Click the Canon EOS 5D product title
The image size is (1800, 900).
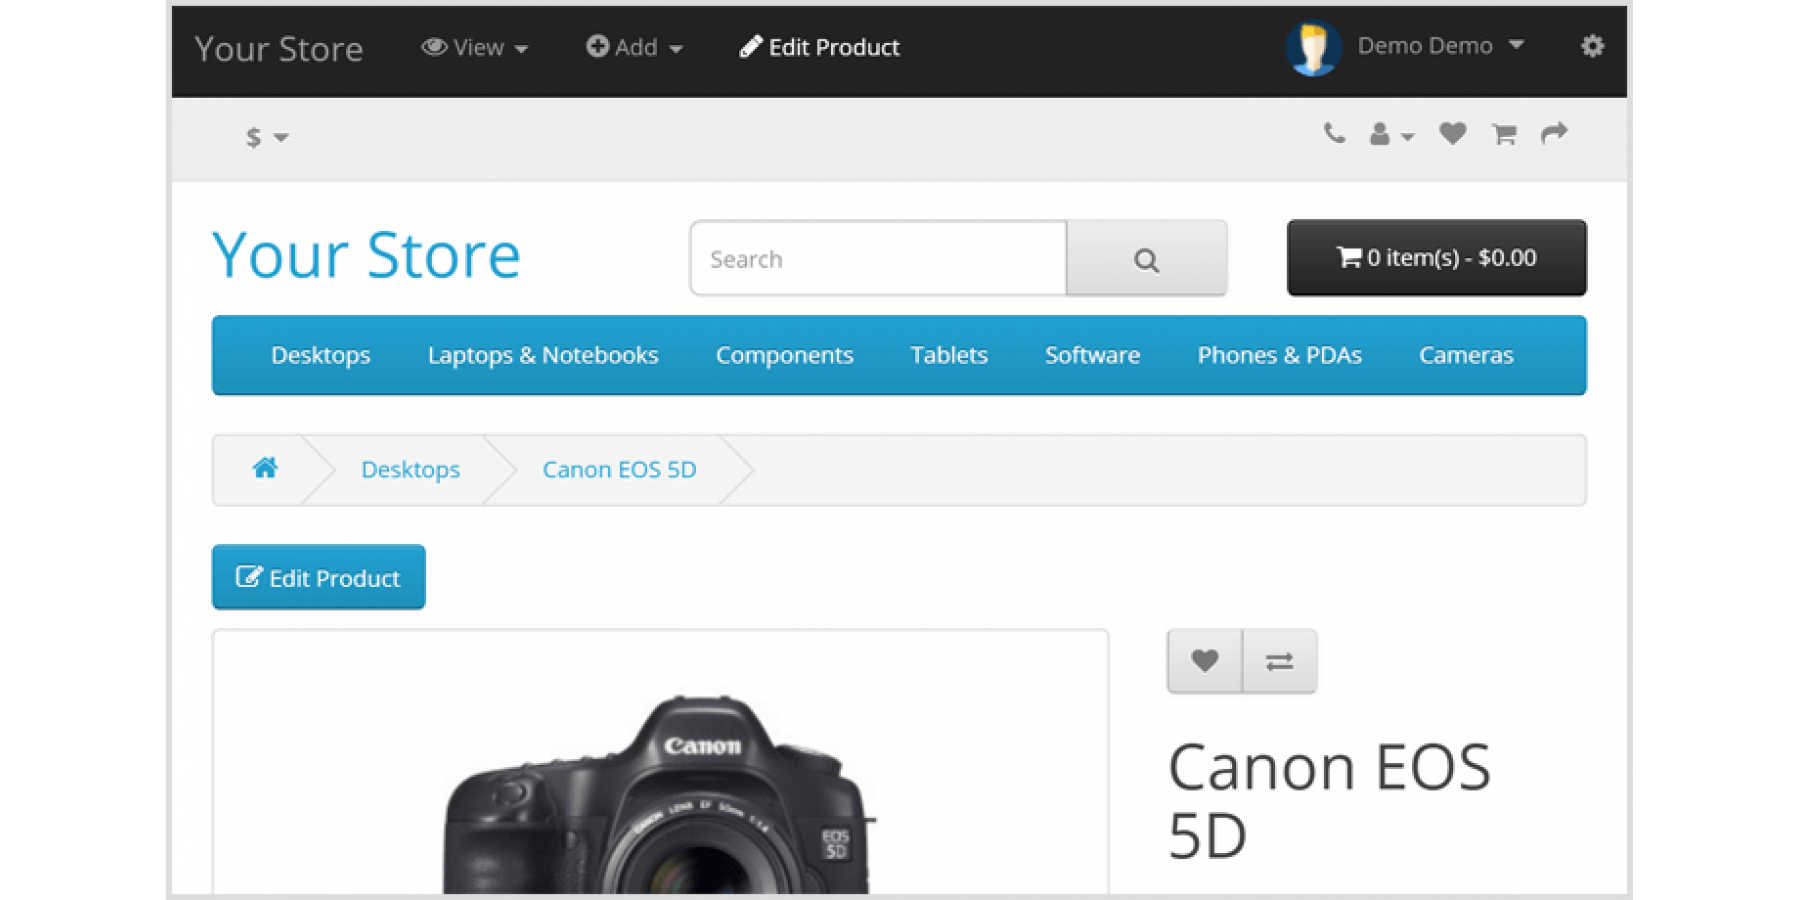(x=1329, y=801)
